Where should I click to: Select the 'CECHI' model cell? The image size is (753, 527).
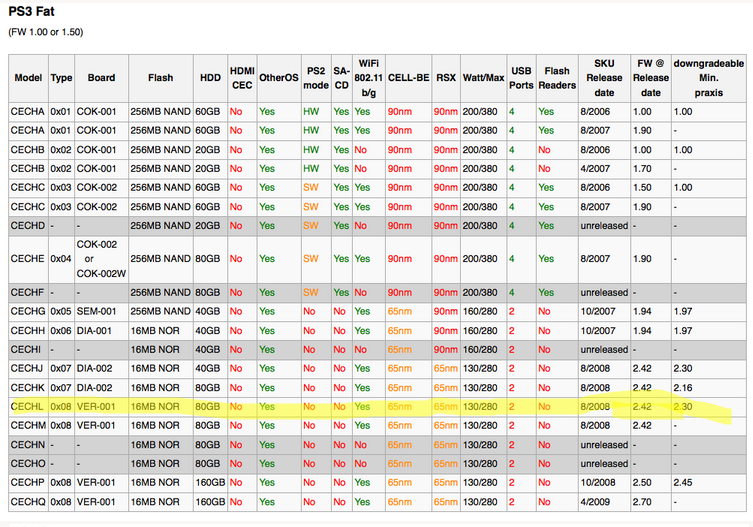26,350
